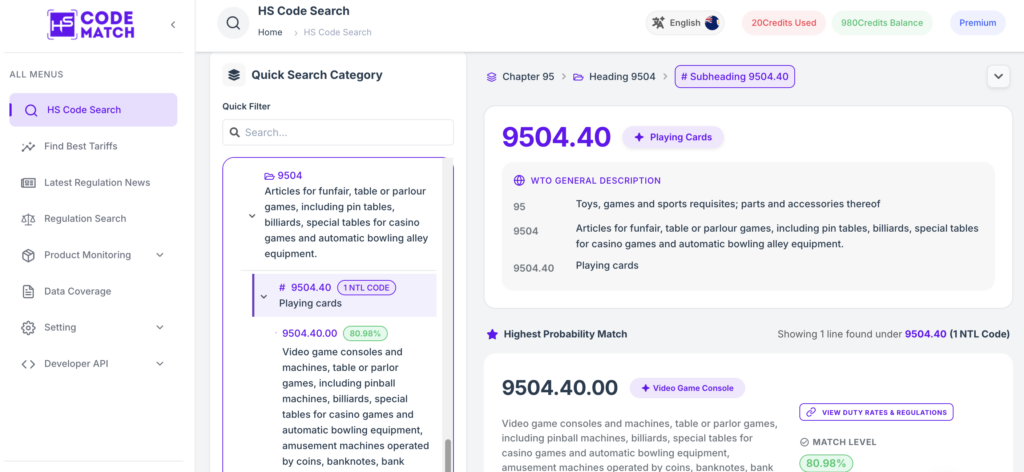The image size is (1024, 472).
Task: Click the category tree scrollbar thumb
Action: [447, 455]
